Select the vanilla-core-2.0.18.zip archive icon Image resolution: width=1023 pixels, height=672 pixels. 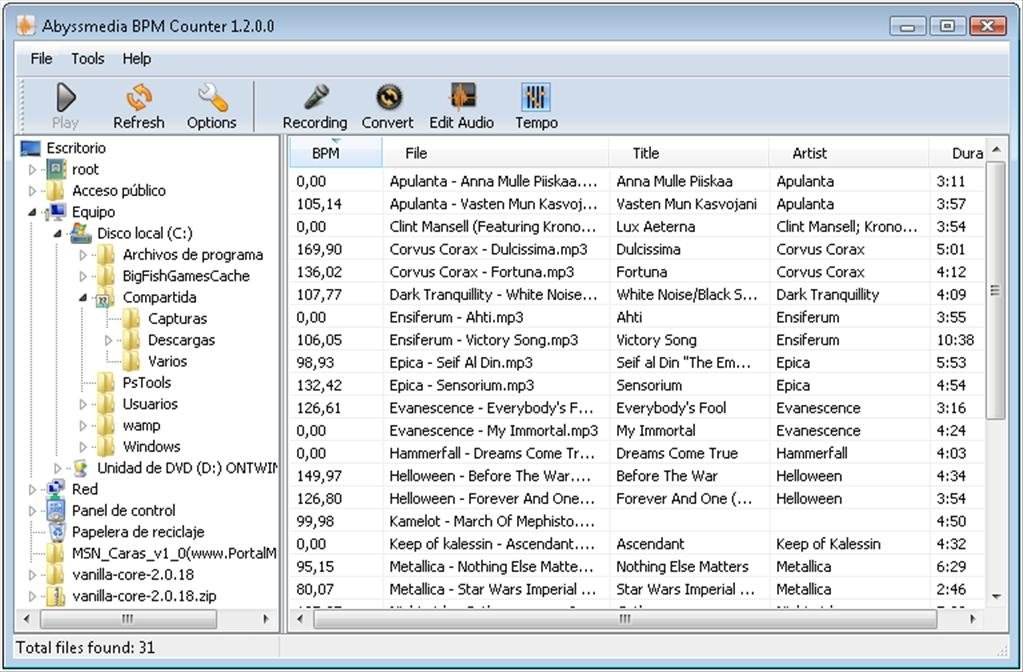tap(55, 596)
